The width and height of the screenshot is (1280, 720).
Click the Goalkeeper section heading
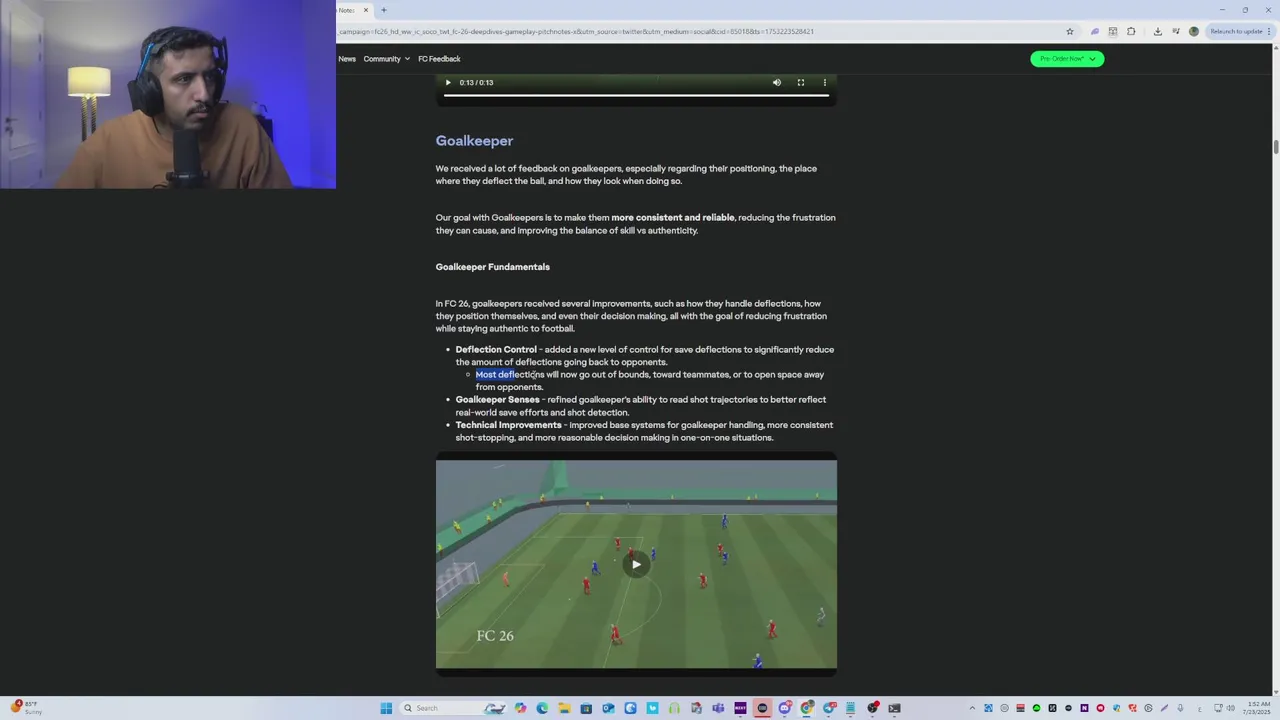pyautogui.click(x=474, y=141)
